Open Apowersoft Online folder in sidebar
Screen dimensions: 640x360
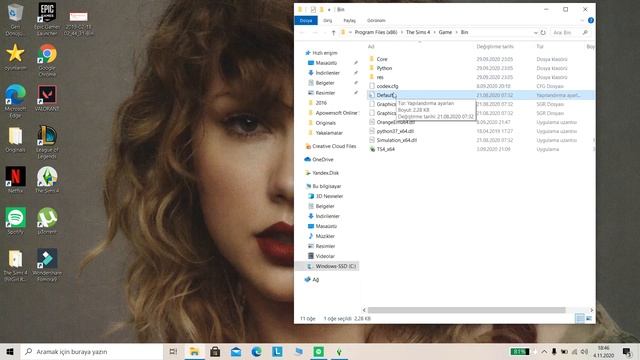(336, 113)
